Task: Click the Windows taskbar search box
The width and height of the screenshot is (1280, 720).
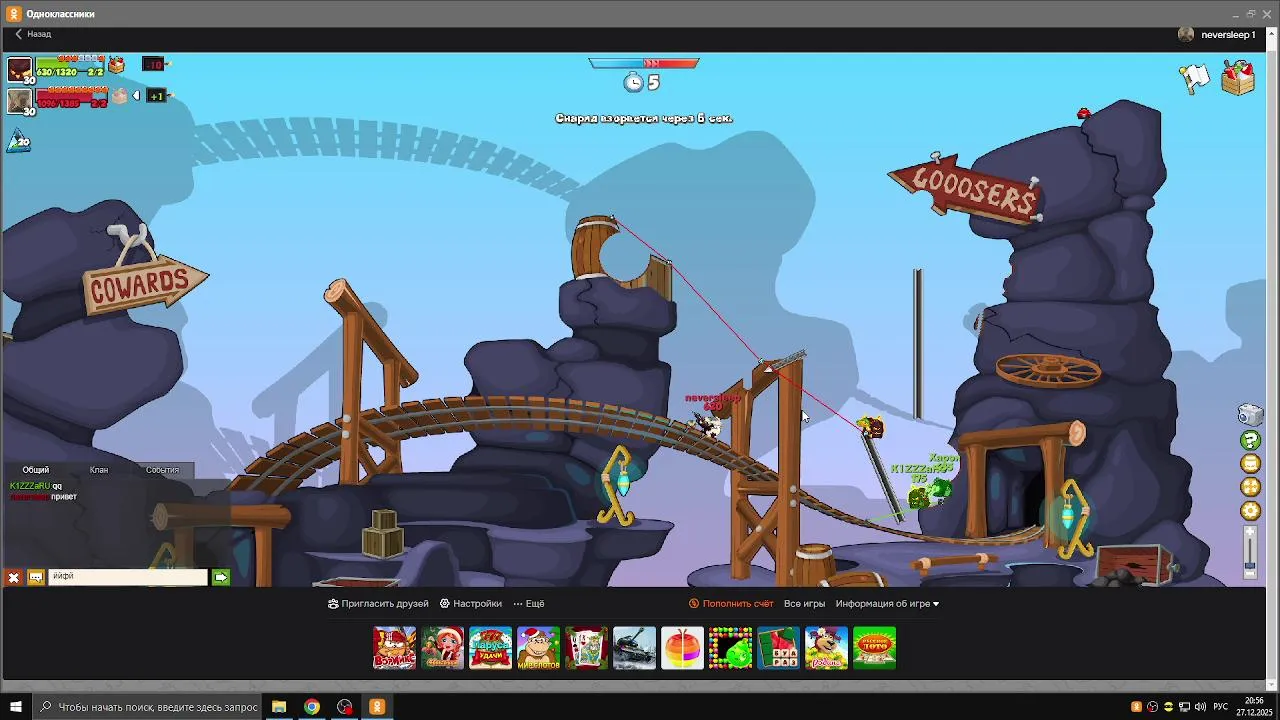Action: pos(148,707)
